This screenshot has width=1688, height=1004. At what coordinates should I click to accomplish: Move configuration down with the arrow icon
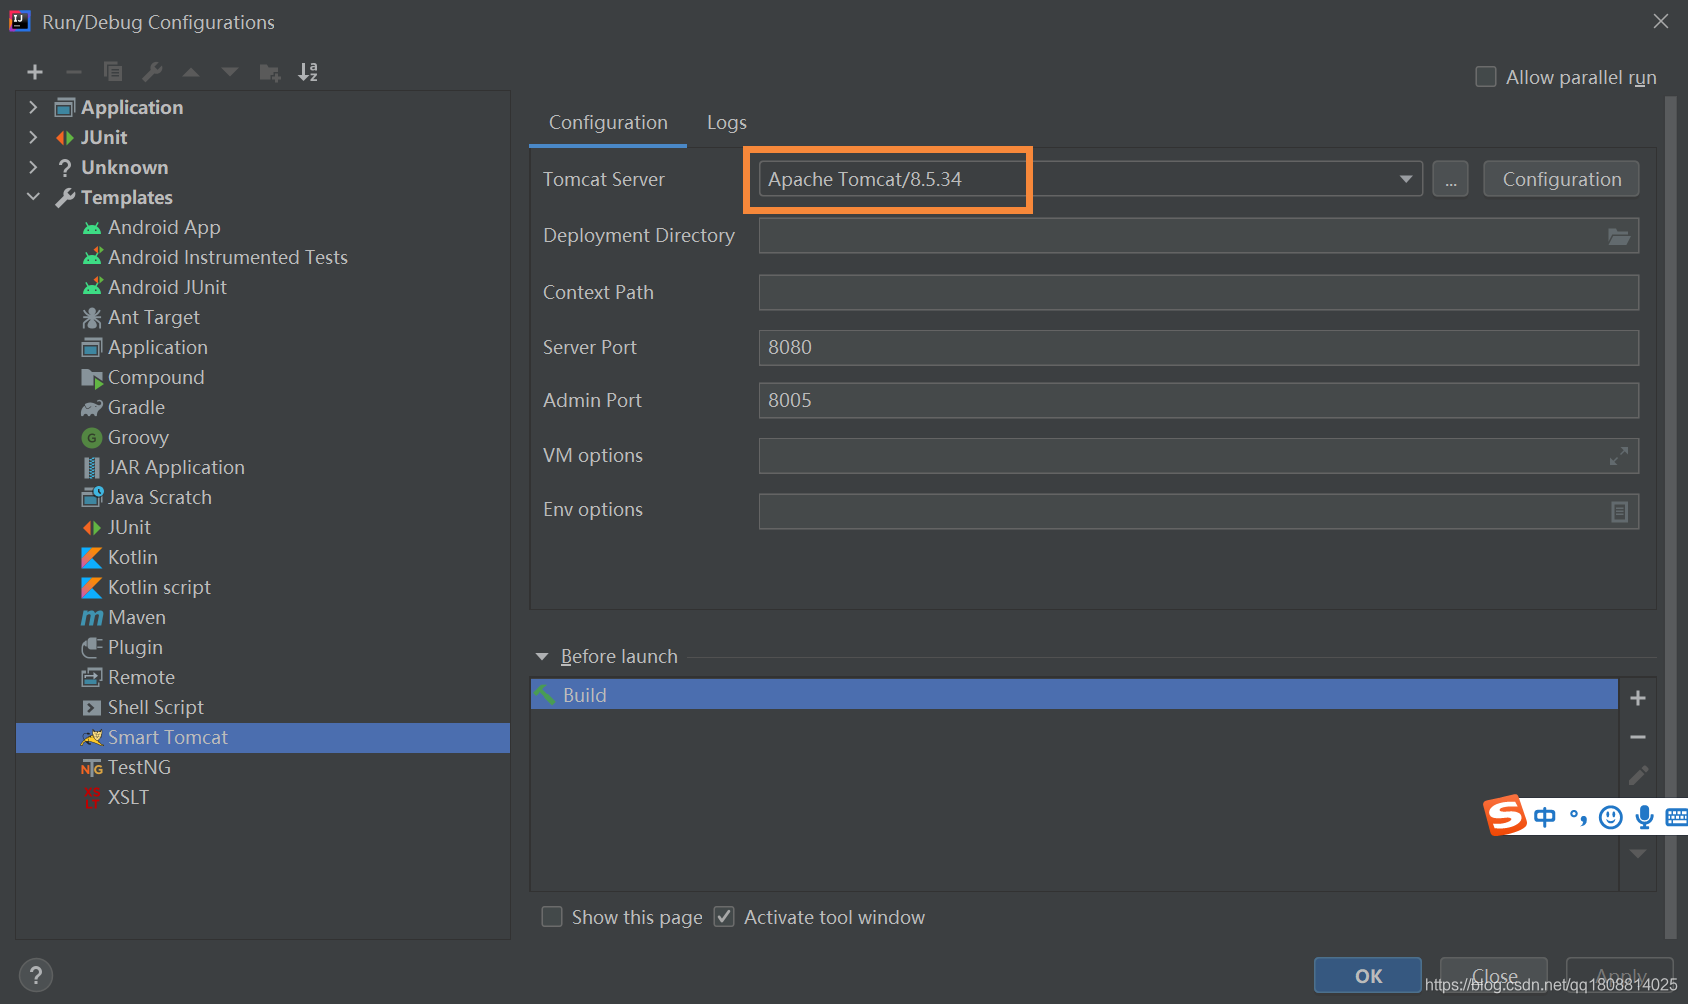coord(230,72)
